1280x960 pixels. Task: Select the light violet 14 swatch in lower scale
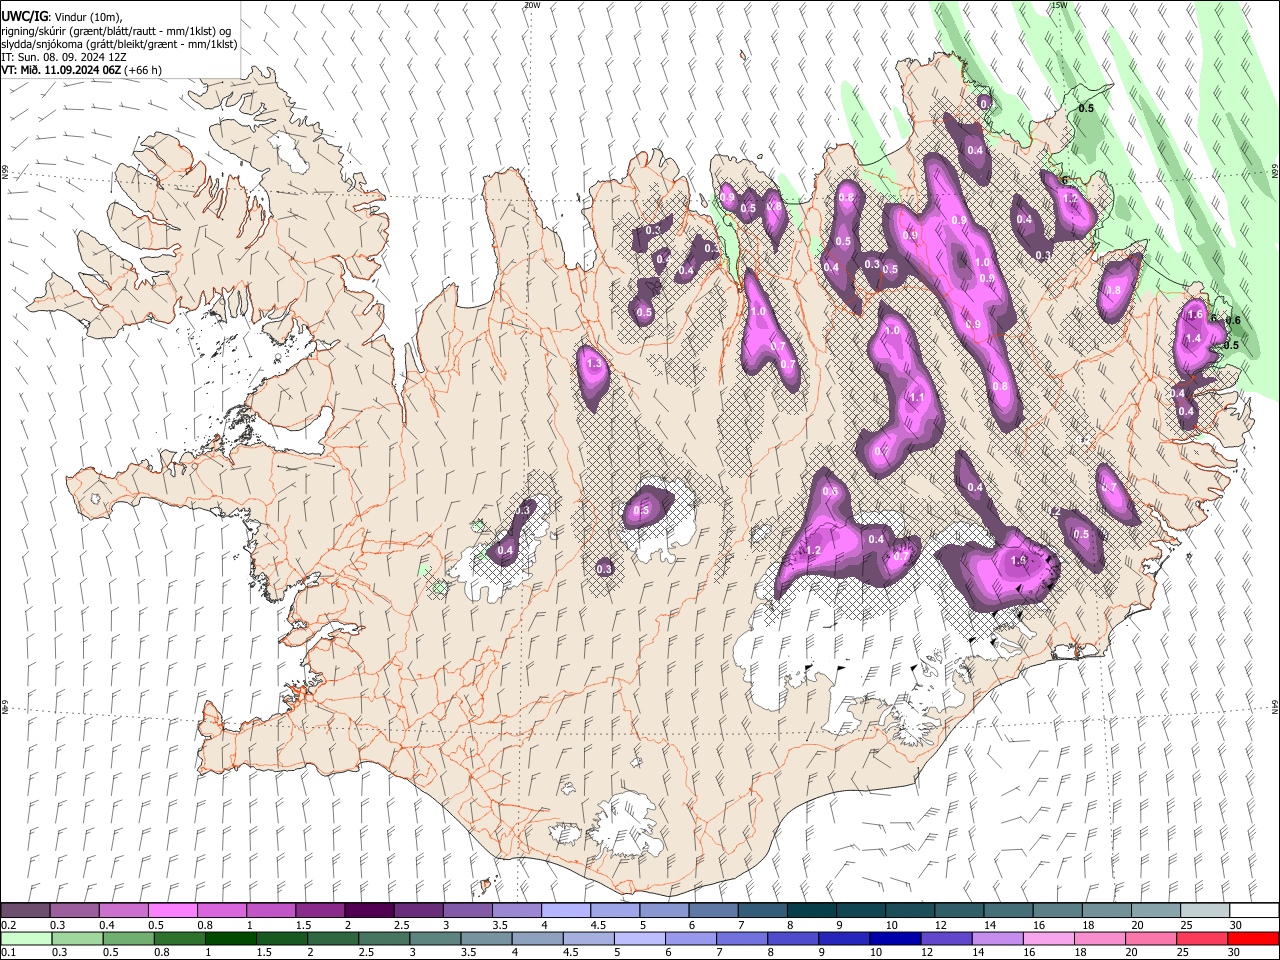997,938
